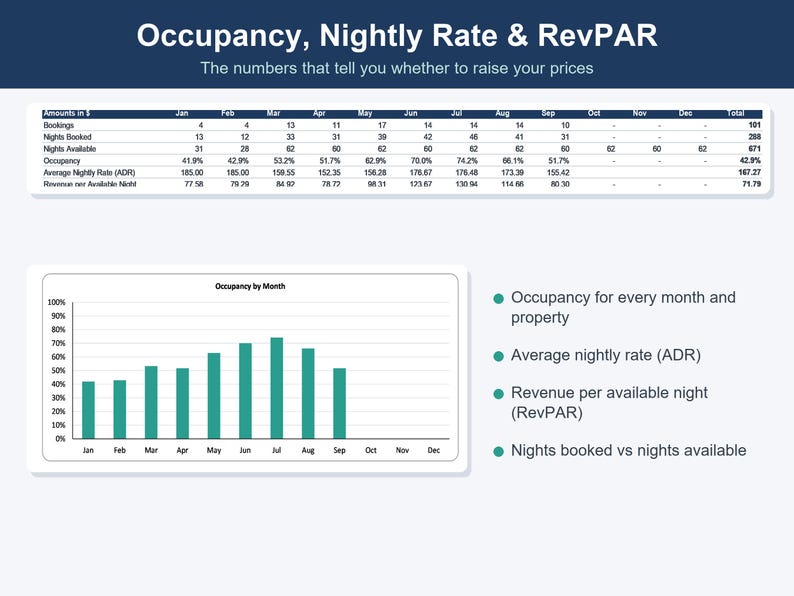Click the 'Oct' x-axis label on chart
Screen dimensions: 794x596
pos(371,450)
